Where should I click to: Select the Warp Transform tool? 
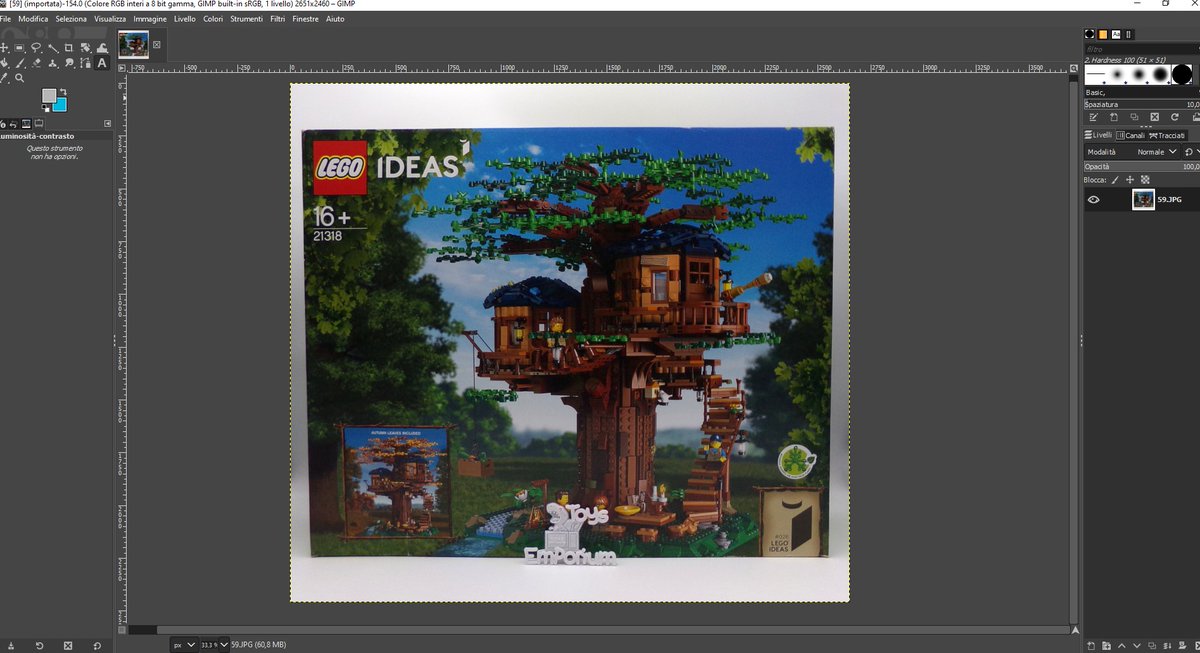click(102, 48)
